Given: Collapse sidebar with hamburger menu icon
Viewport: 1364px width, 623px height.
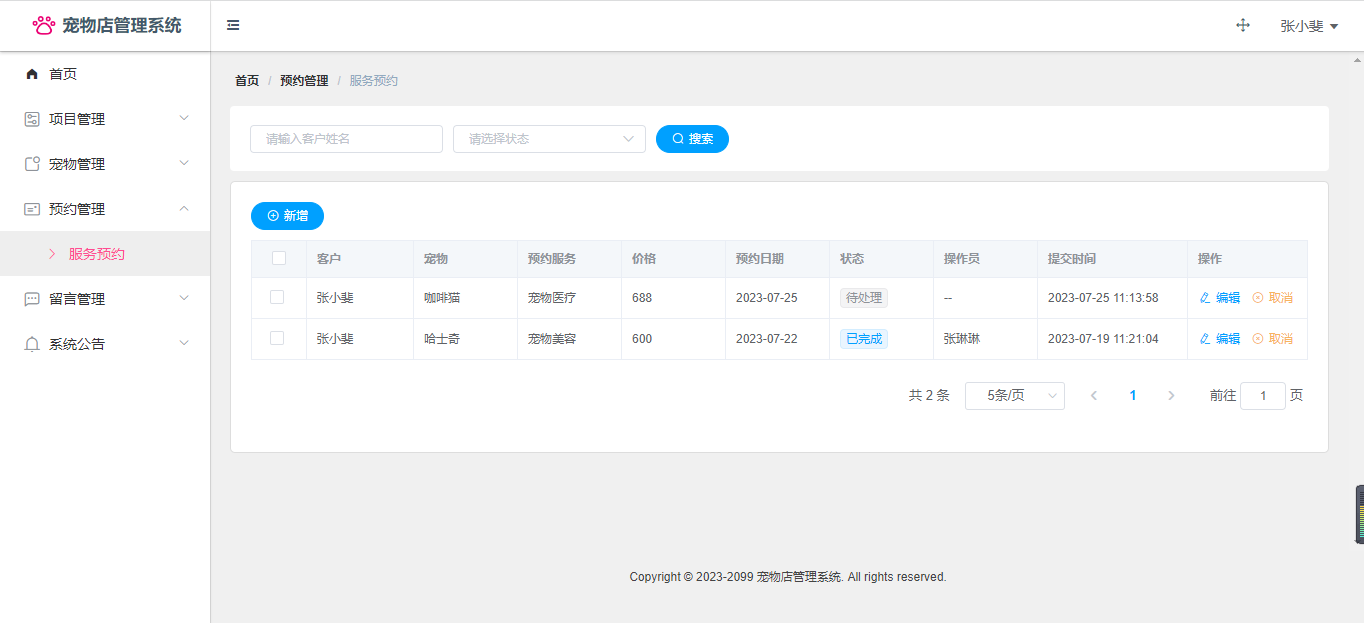Looking at the screenshot, I should click(233, 26).
